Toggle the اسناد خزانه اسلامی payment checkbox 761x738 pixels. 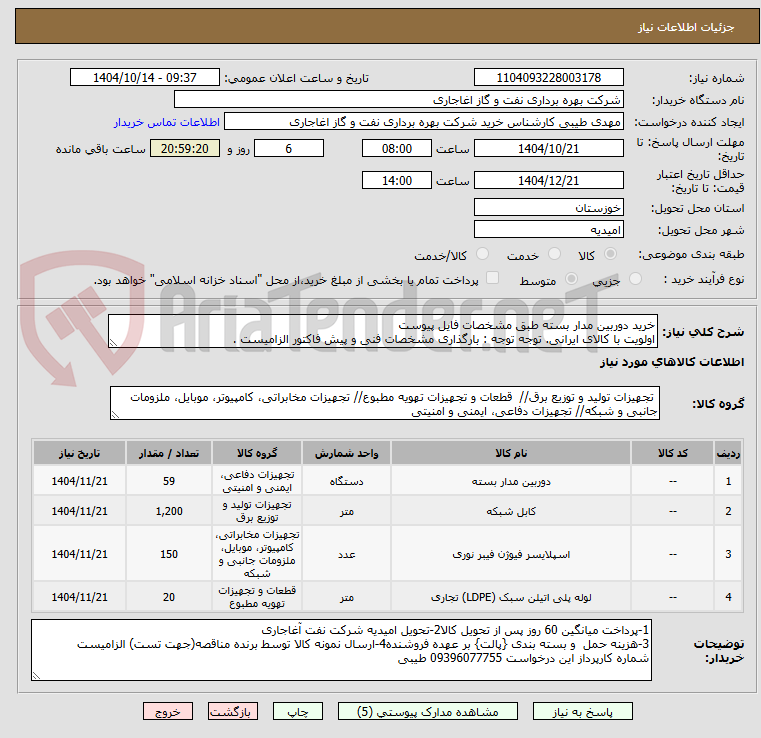(493, 278)
